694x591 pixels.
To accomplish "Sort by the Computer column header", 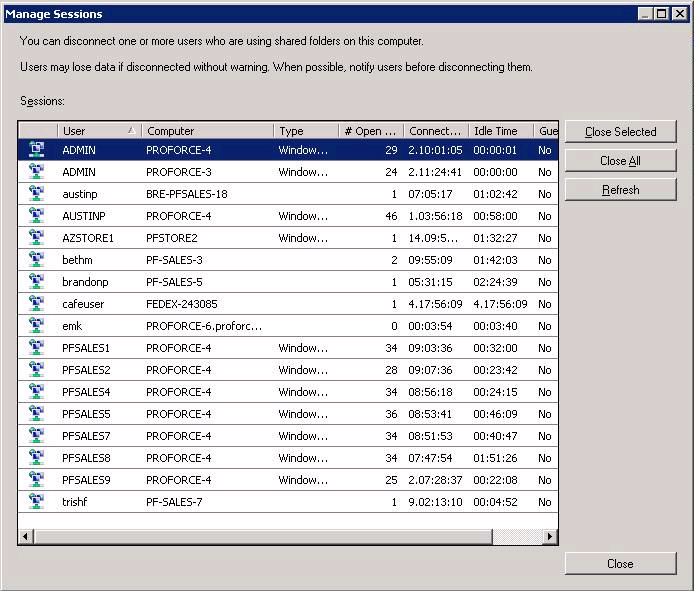I will click(208, 131).
